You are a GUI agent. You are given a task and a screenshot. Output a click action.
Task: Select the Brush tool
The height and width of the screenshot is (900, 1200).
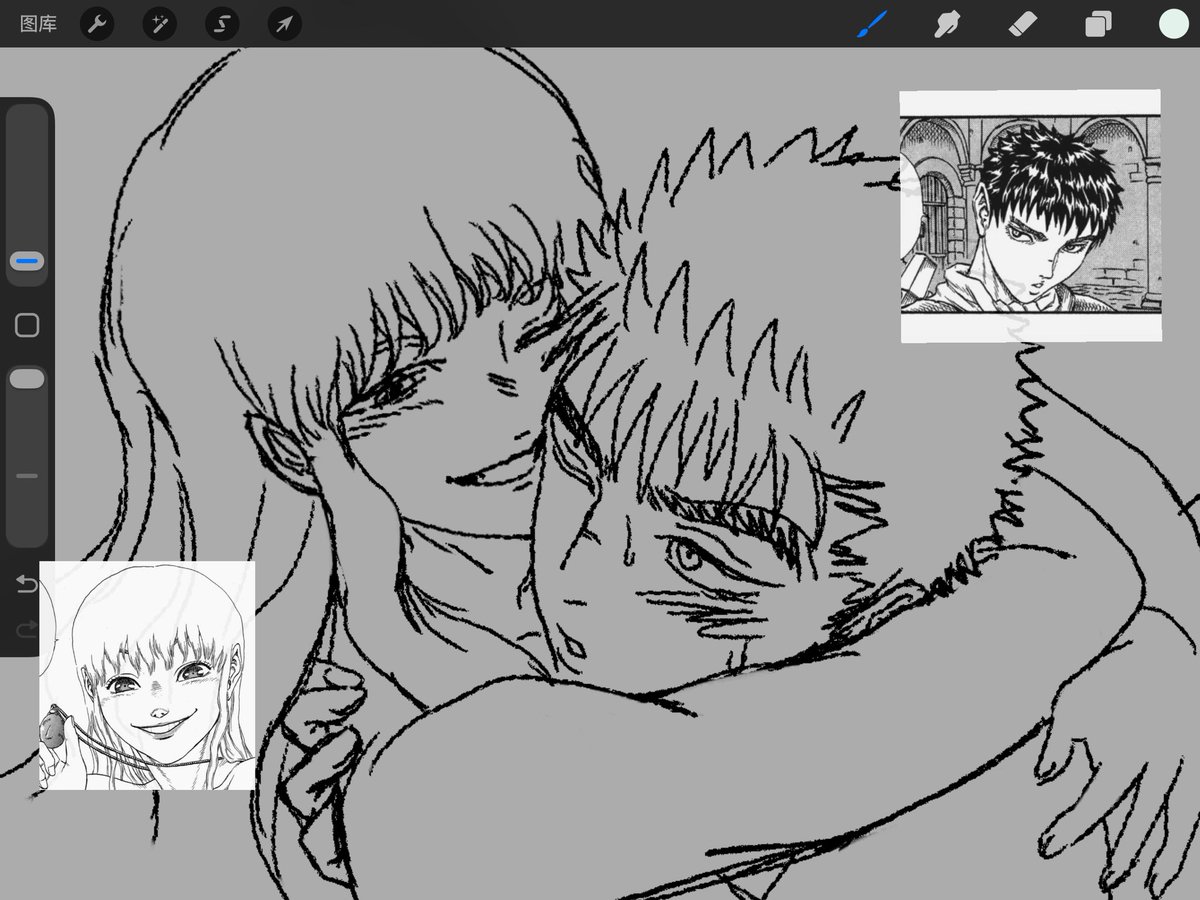tap(872, 24)
